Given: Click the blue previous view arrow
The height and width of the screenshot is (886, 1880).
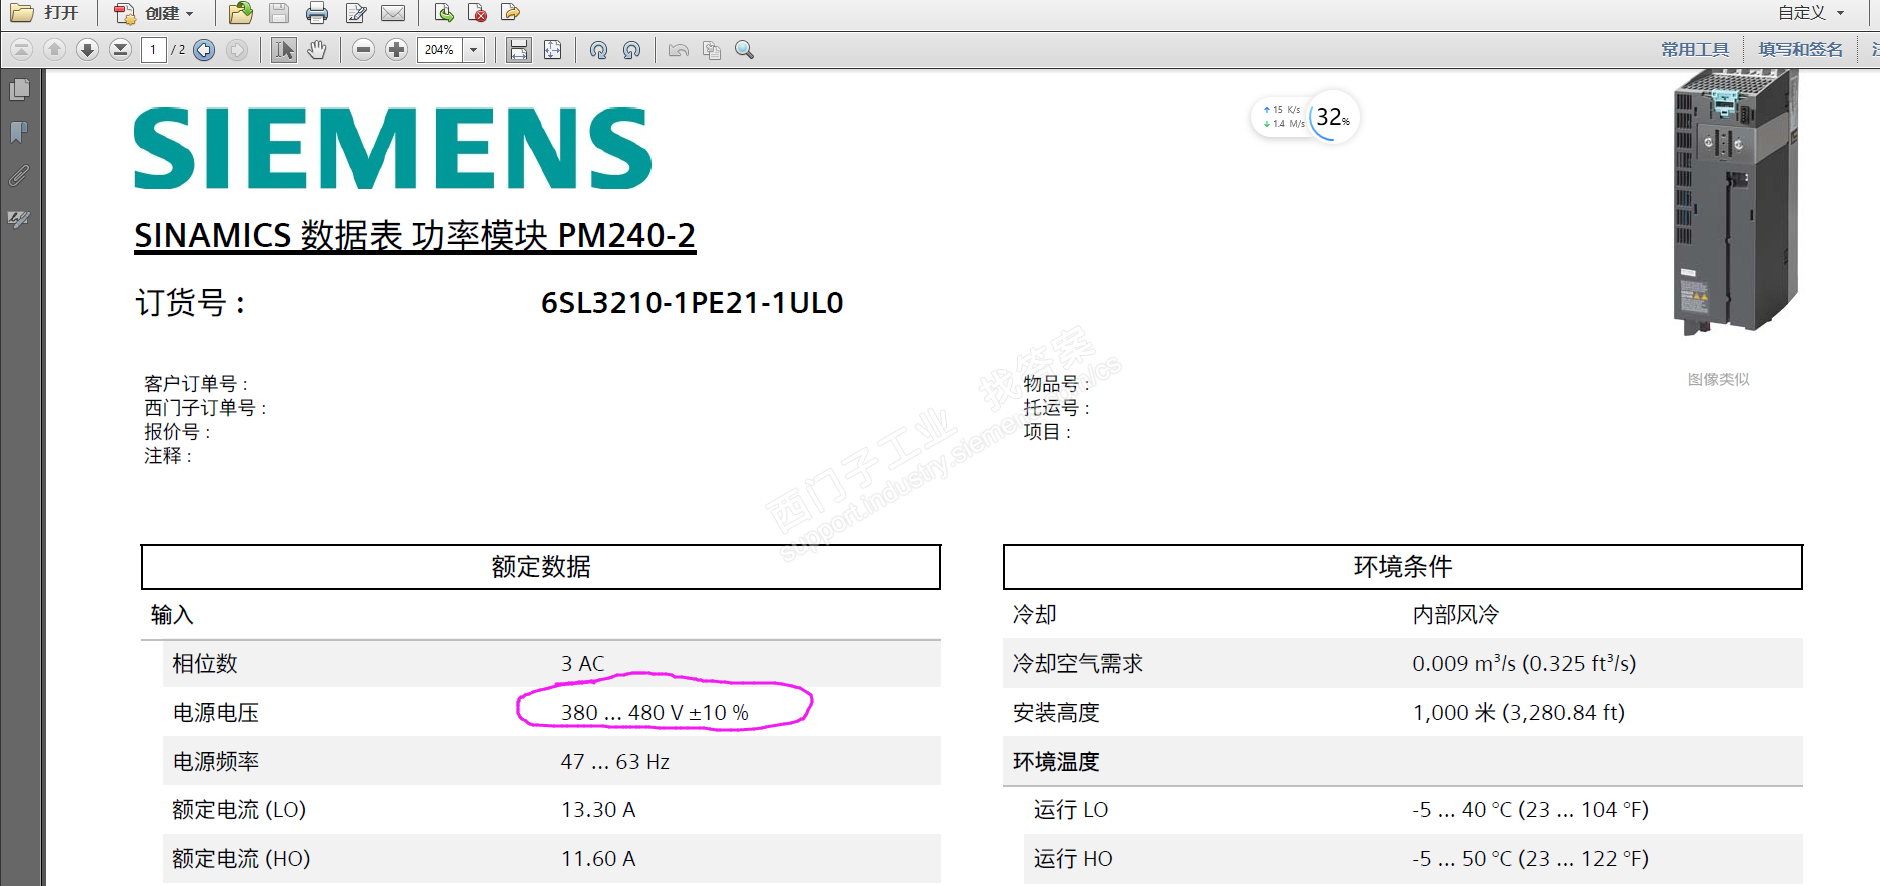Looking at the screenshot, I should [204, 50].
